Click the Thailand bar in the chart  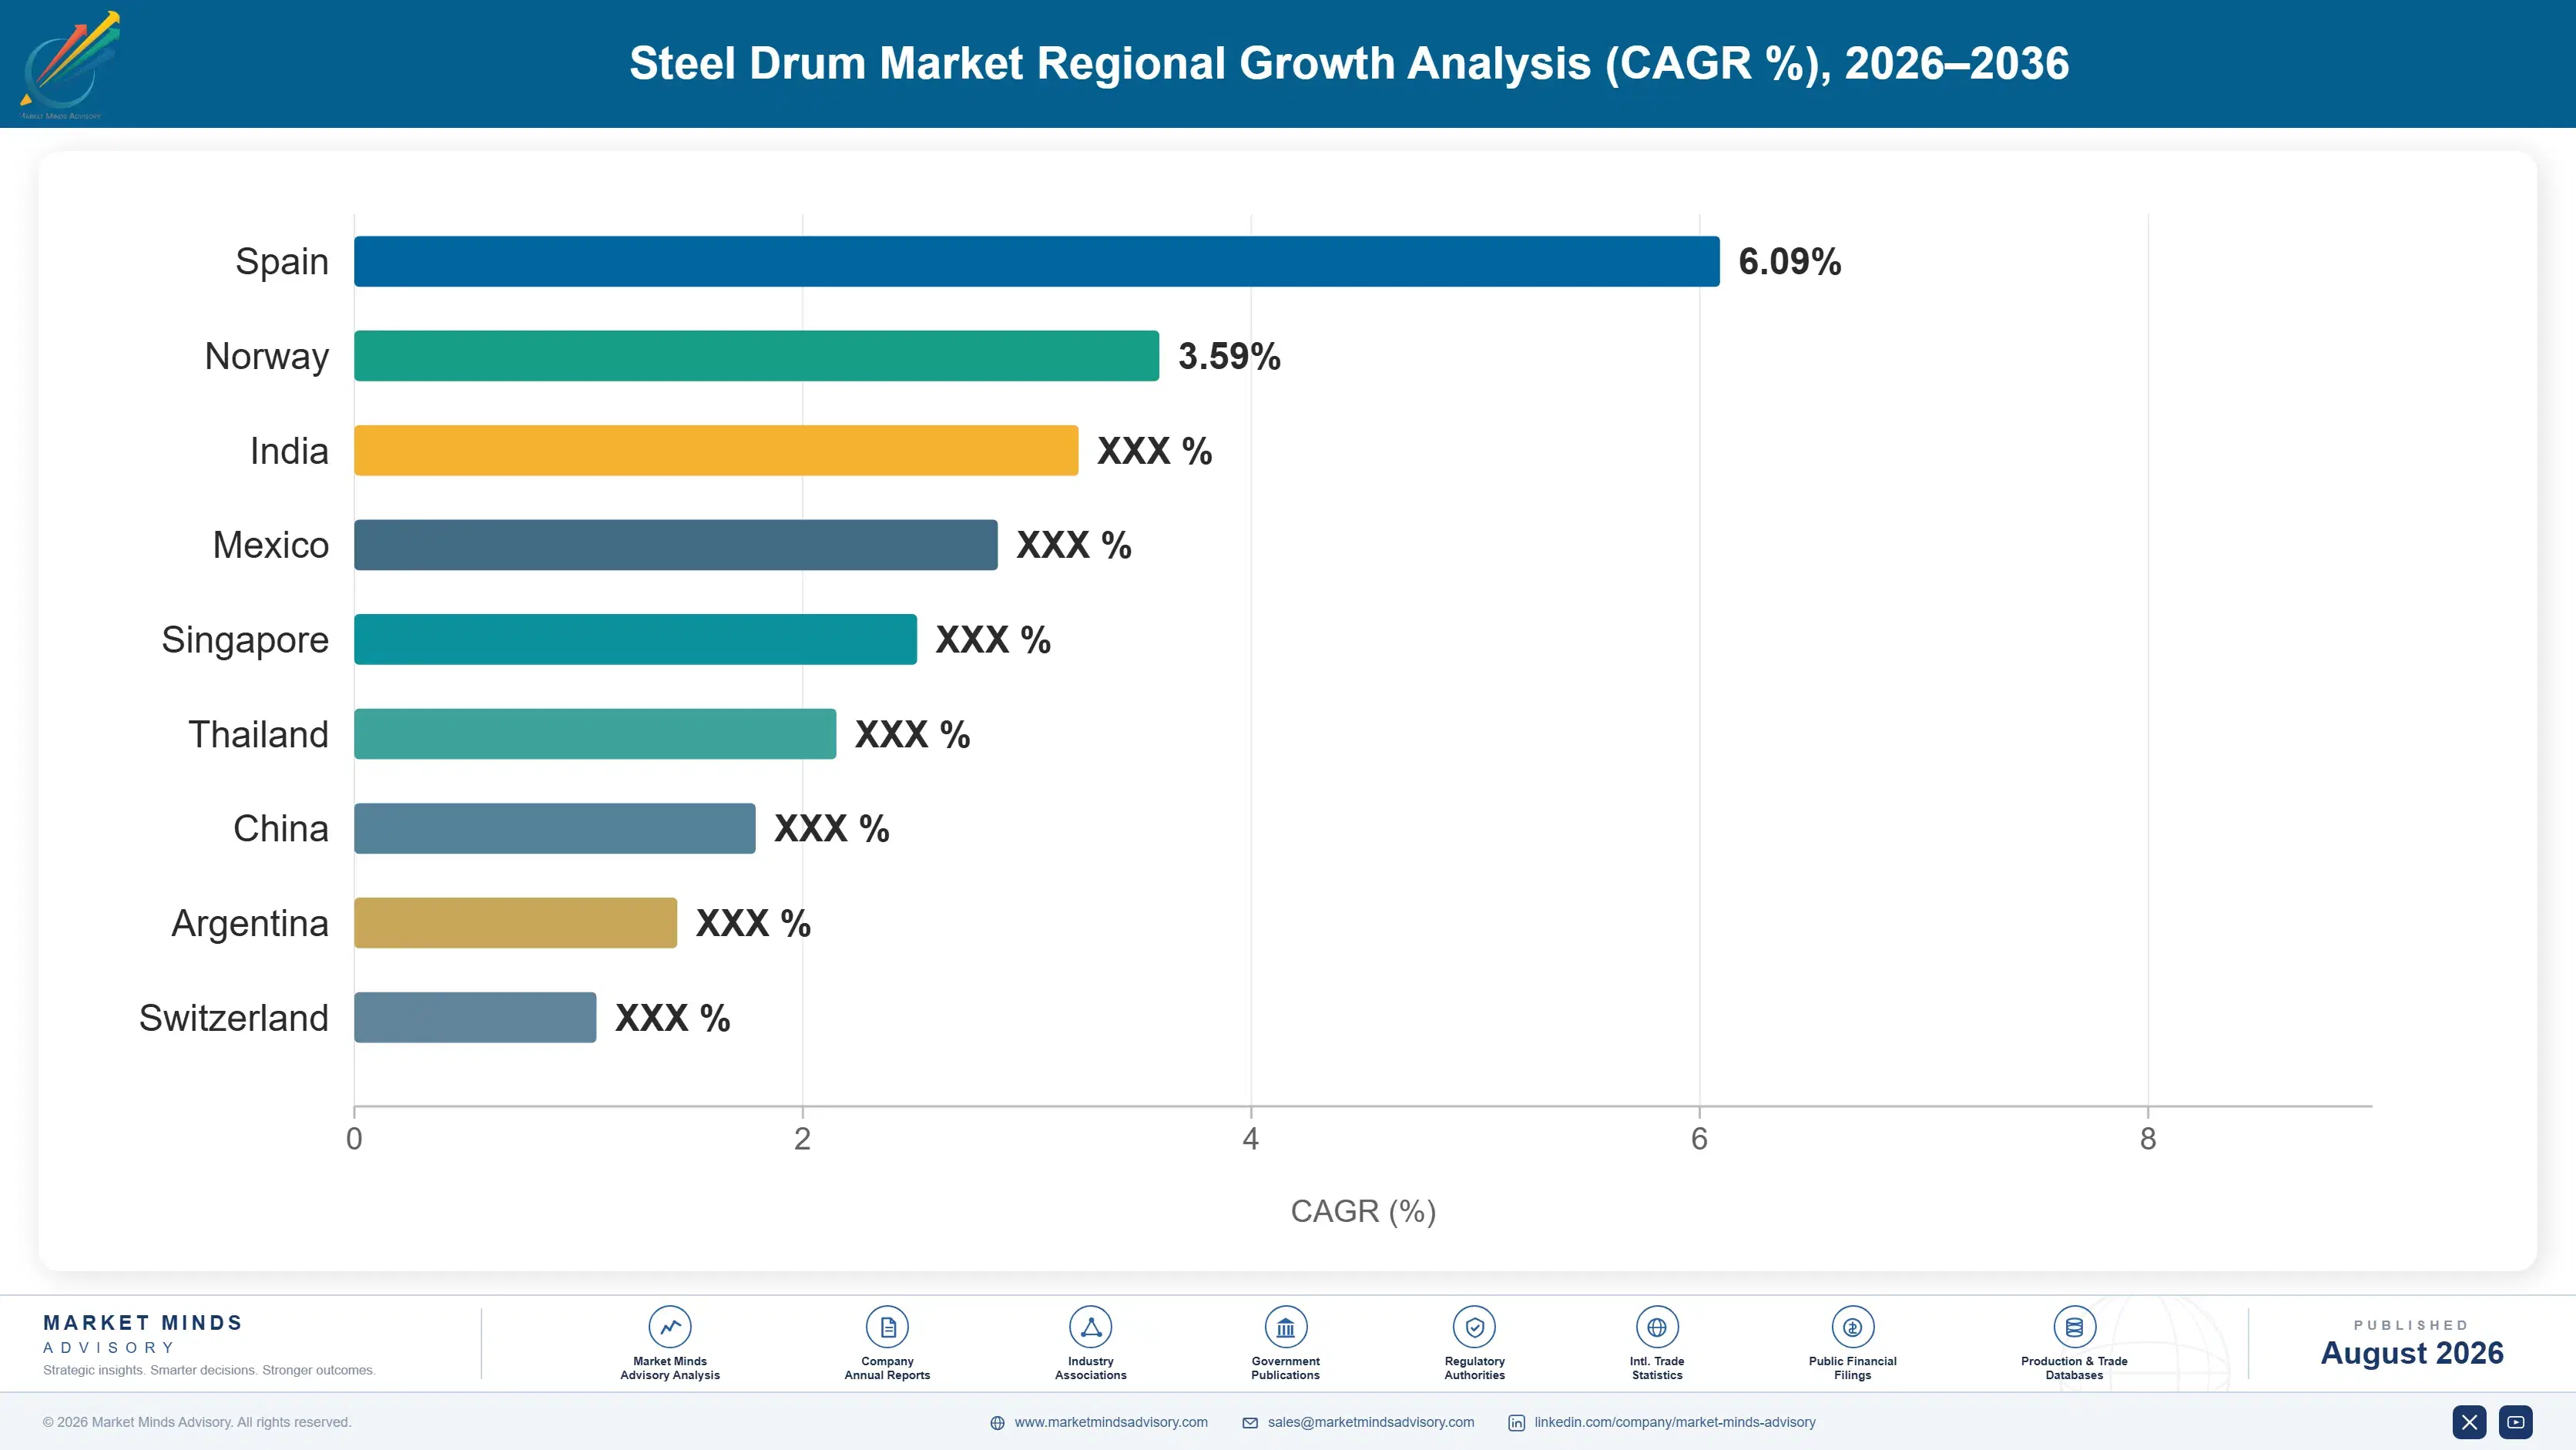click(595, 734)
